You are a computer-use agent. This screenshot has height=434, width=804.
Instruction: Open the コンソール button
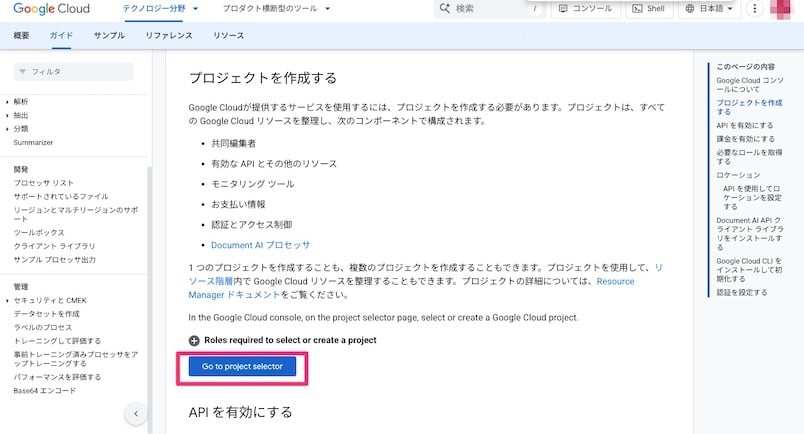[x=586, y=9]
